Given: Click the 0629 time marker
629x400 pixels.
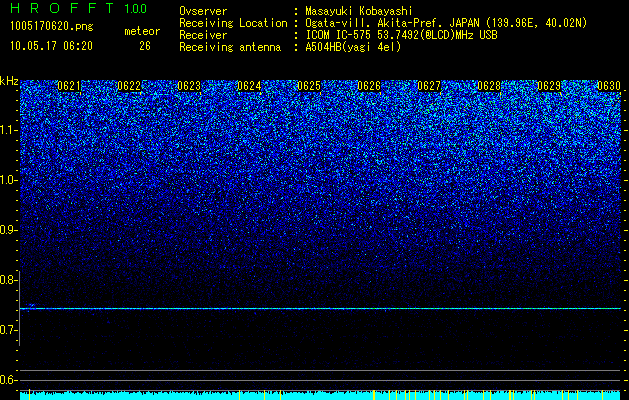Looking at the screenshot, I should click(549, 86).
